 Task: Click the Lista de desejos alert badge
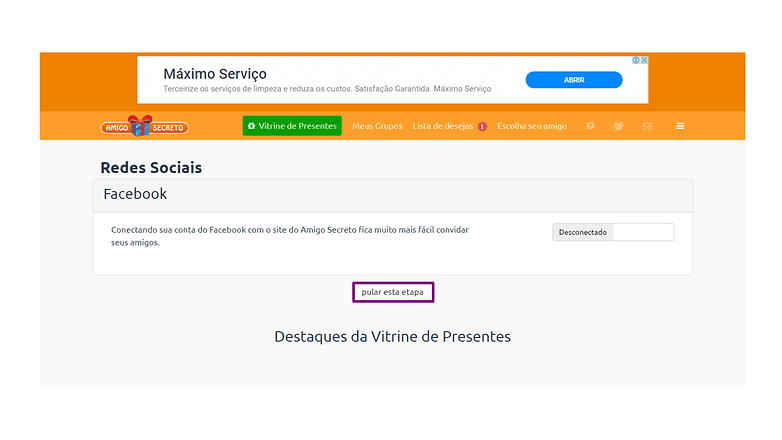[x=482, y=127]
